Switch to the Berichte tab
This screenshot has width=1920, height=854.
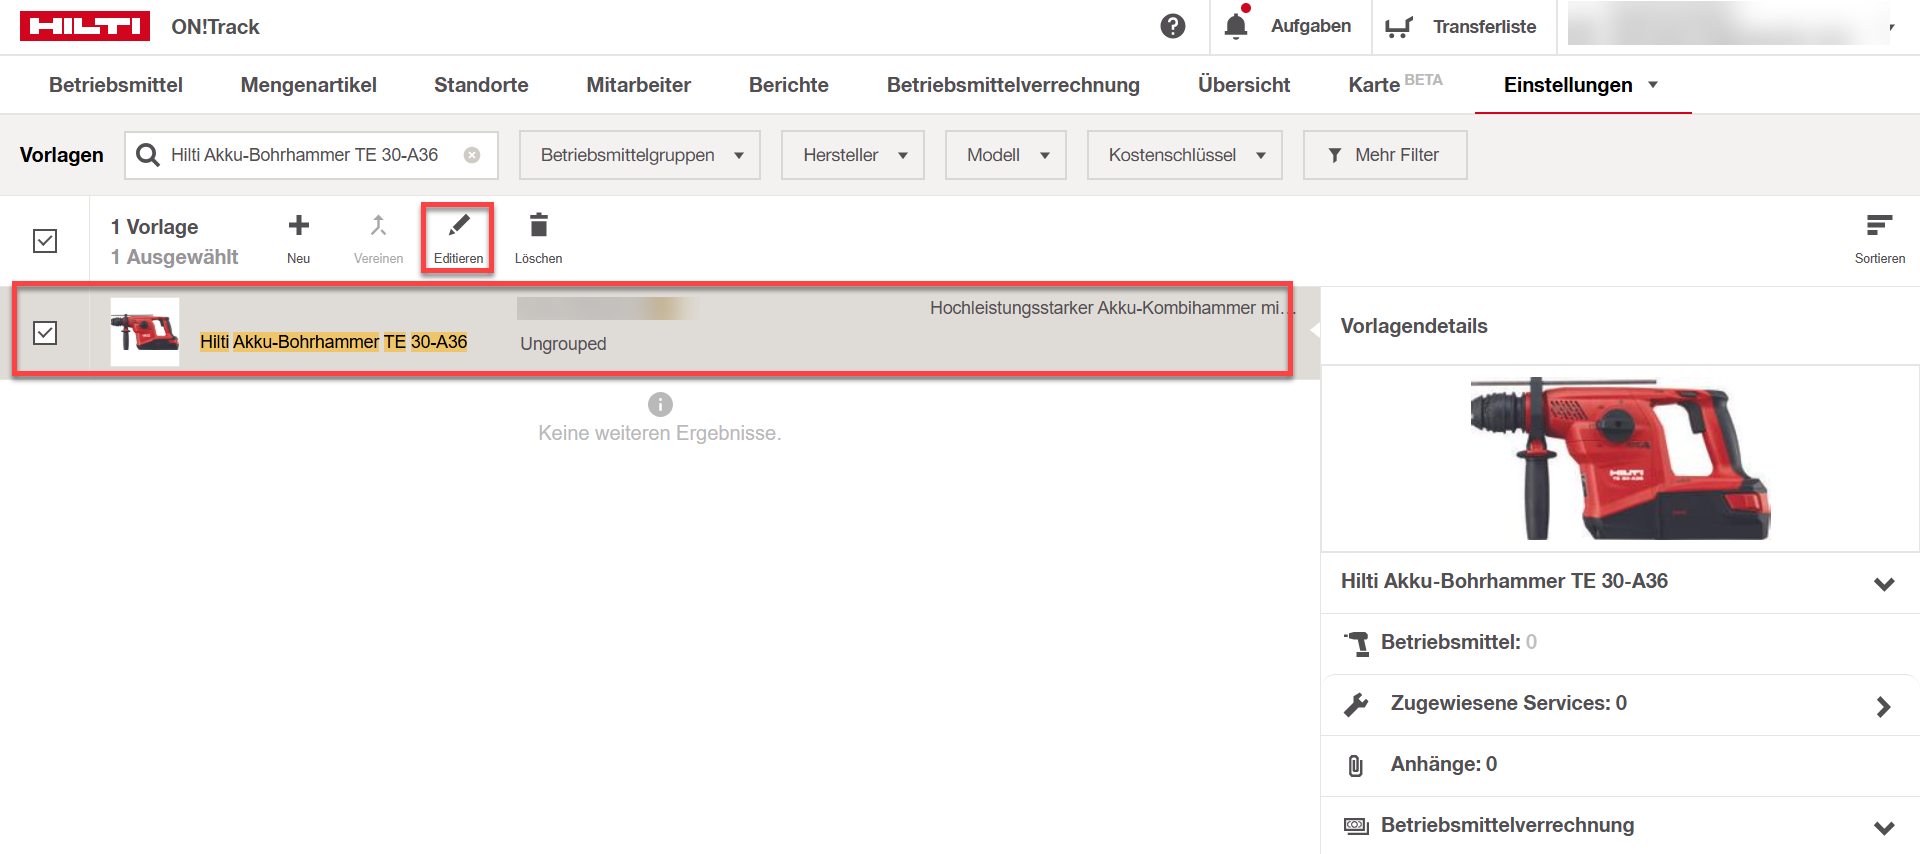(x=789, y=85)
